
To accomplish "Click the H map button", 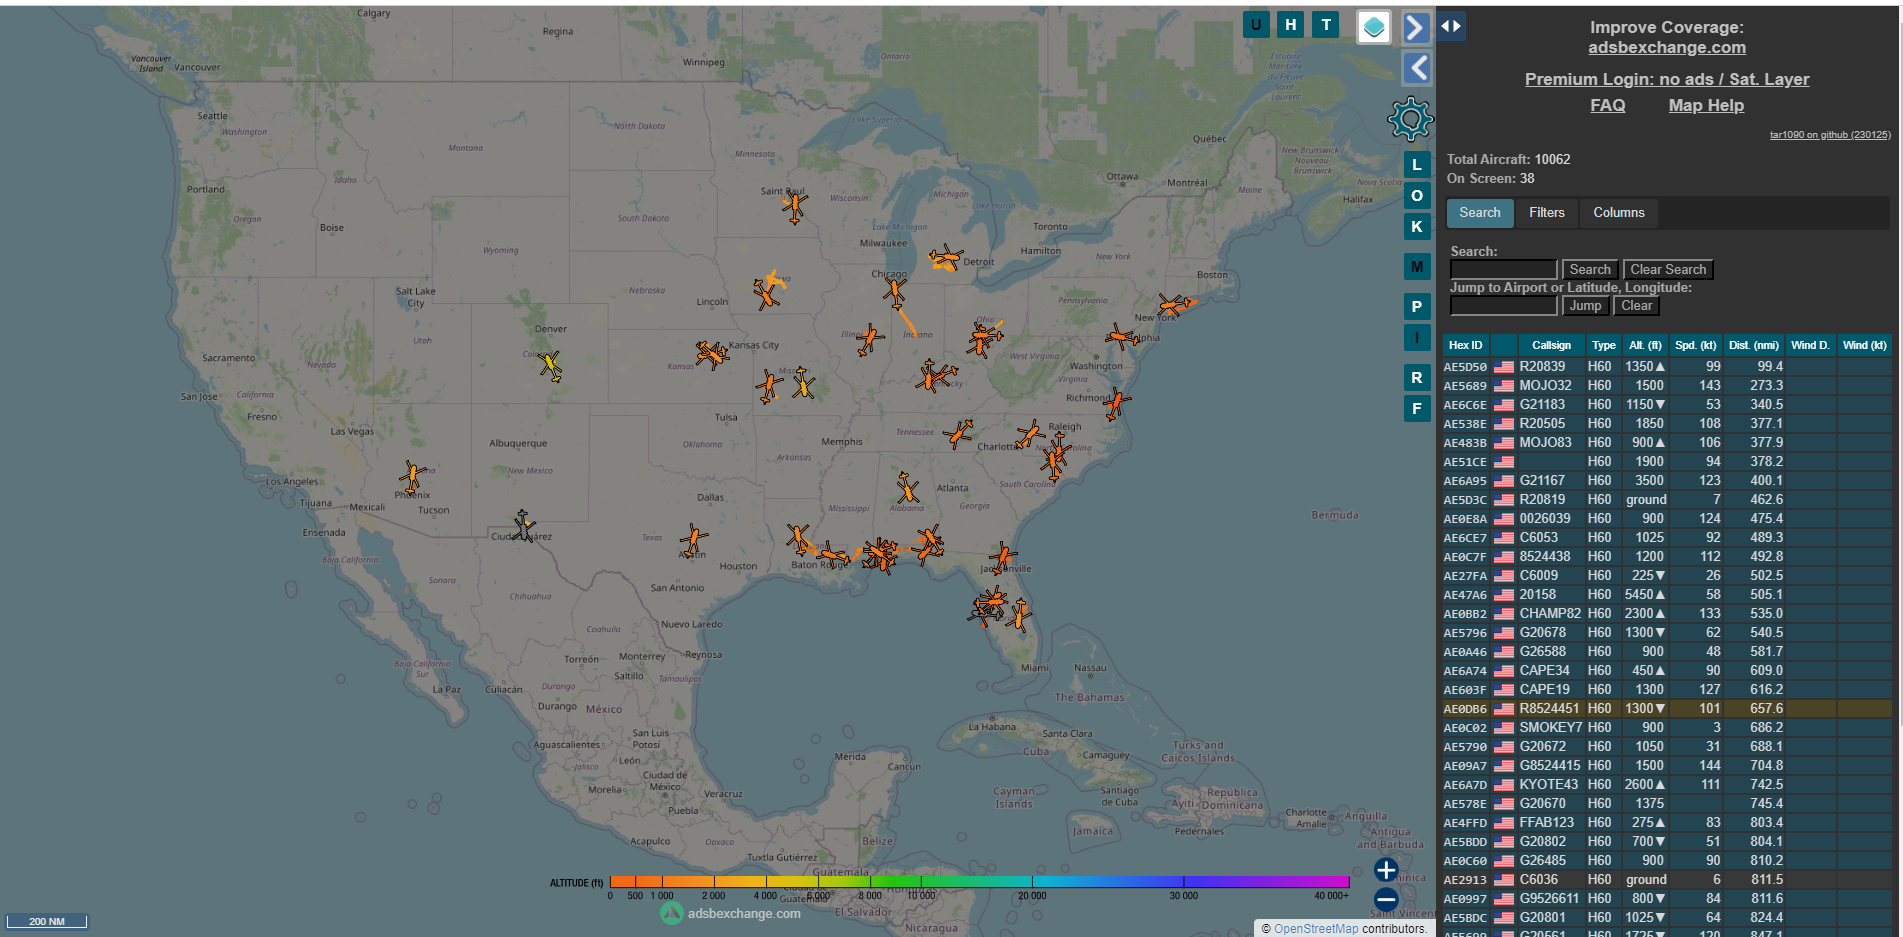I will [x=1291, y=25].
